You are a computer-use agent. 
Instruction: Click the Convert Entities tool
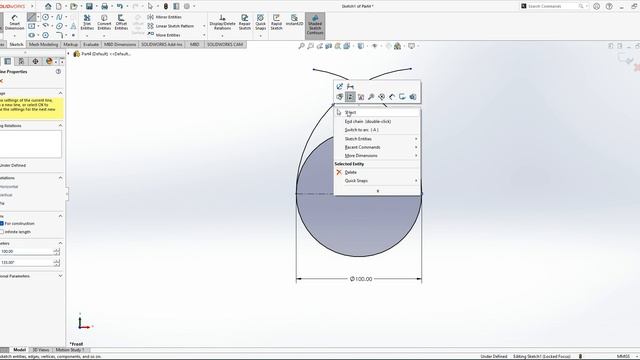[x=104, y=22]
